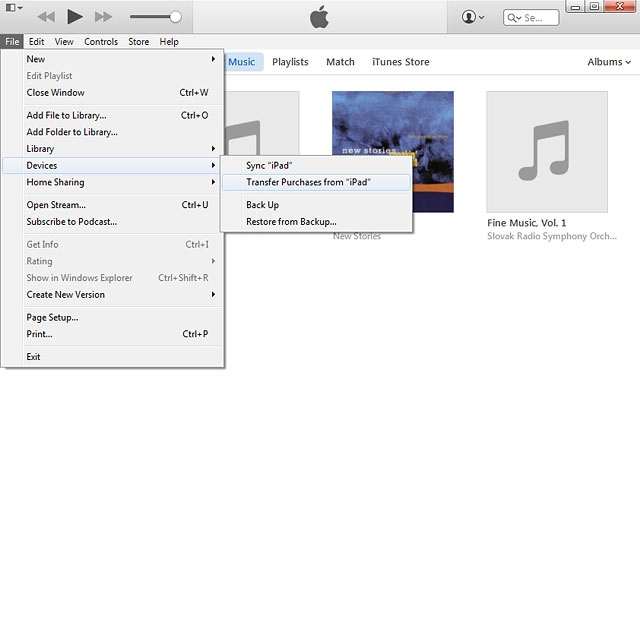Open the Store menu
Image resolution: width=640 pixels, height=638 pixels.
pos(138,42)
